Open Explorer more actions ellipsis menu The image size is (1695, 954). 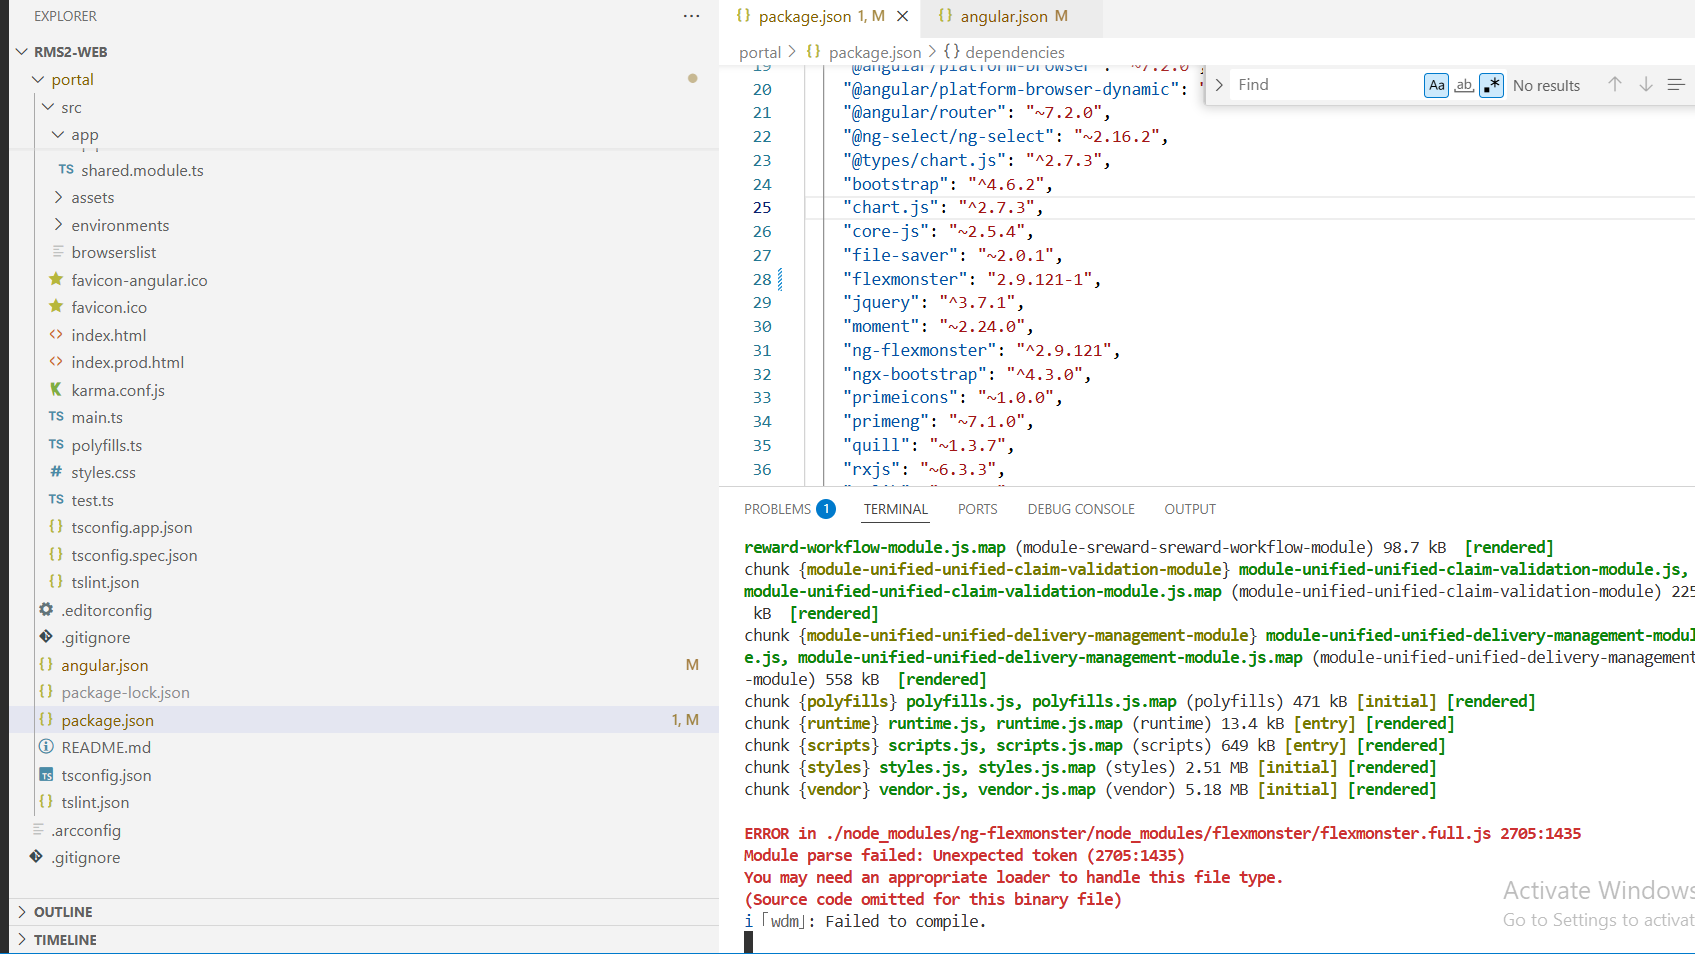[691, 16]
